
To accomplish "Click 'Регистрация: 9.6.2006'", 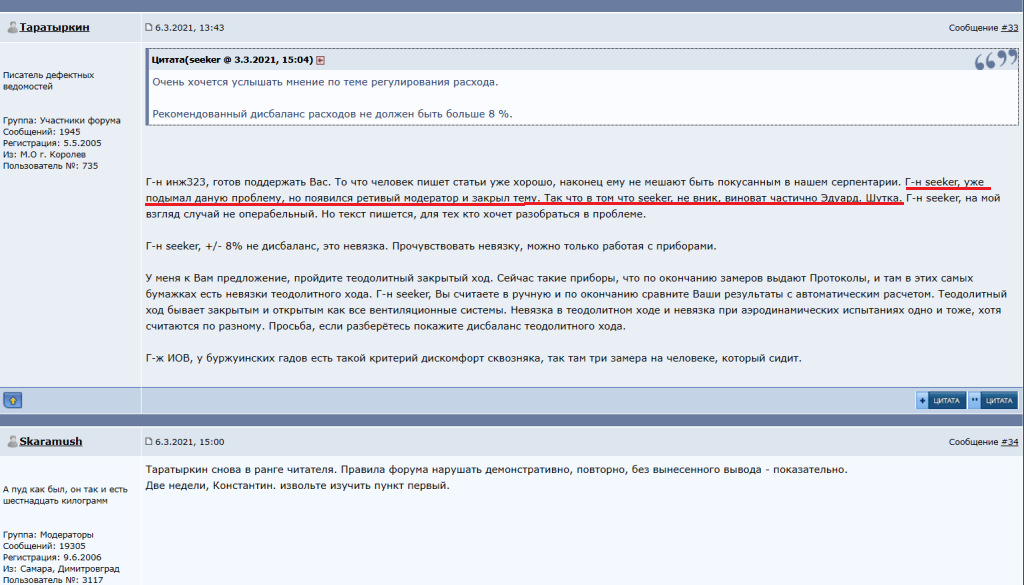I will (52, 558).
